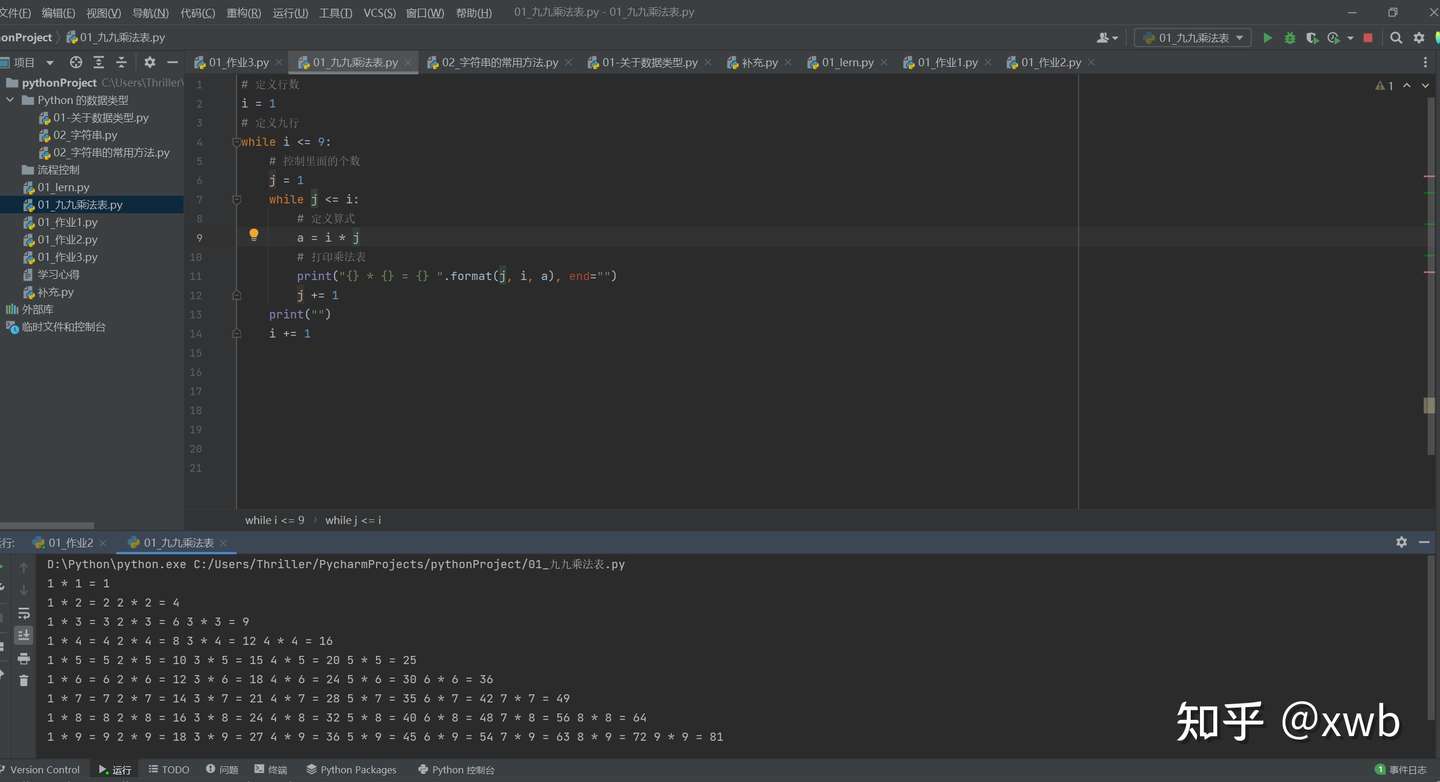Go to previous highlighted error arrow
This screenshot has width=1440, height=782.
[1407, 86]
